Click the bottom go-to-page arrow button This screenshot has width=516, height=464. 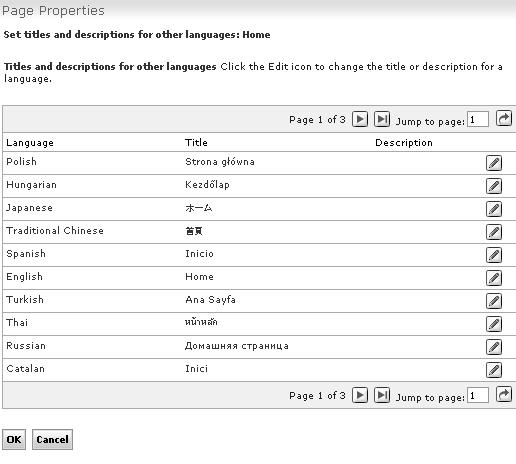point(504,395)
